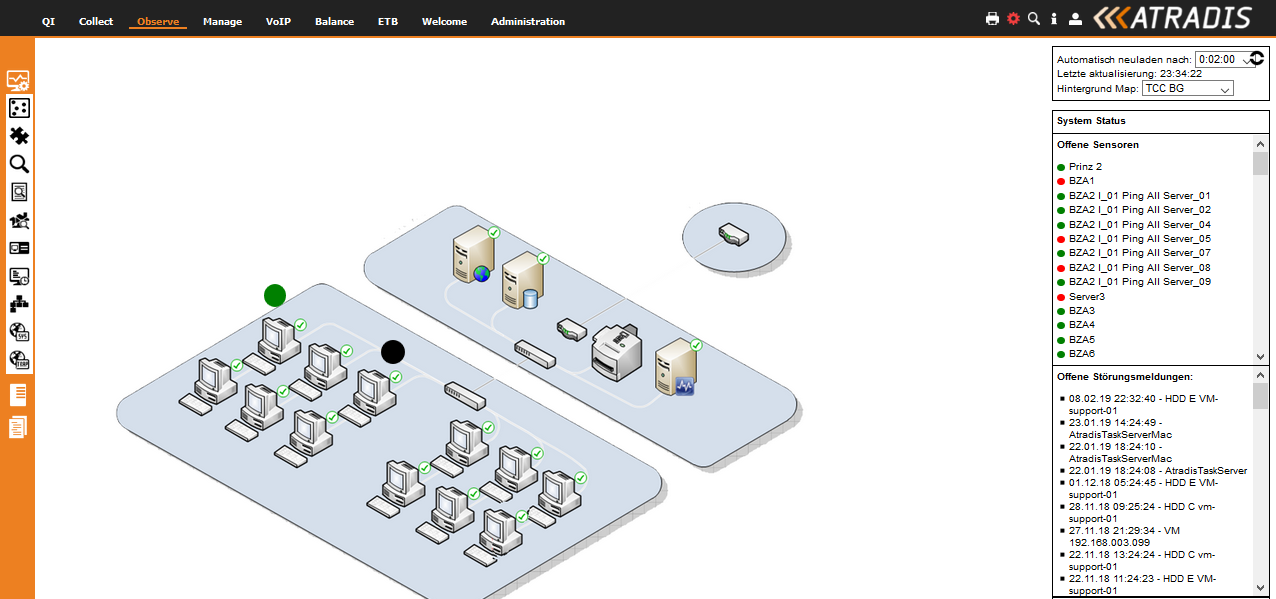Screen dimensions: 1276x599
Task: Select sensor BZA2 I_01 Ping All Server_02
Action: point(1139,210)
